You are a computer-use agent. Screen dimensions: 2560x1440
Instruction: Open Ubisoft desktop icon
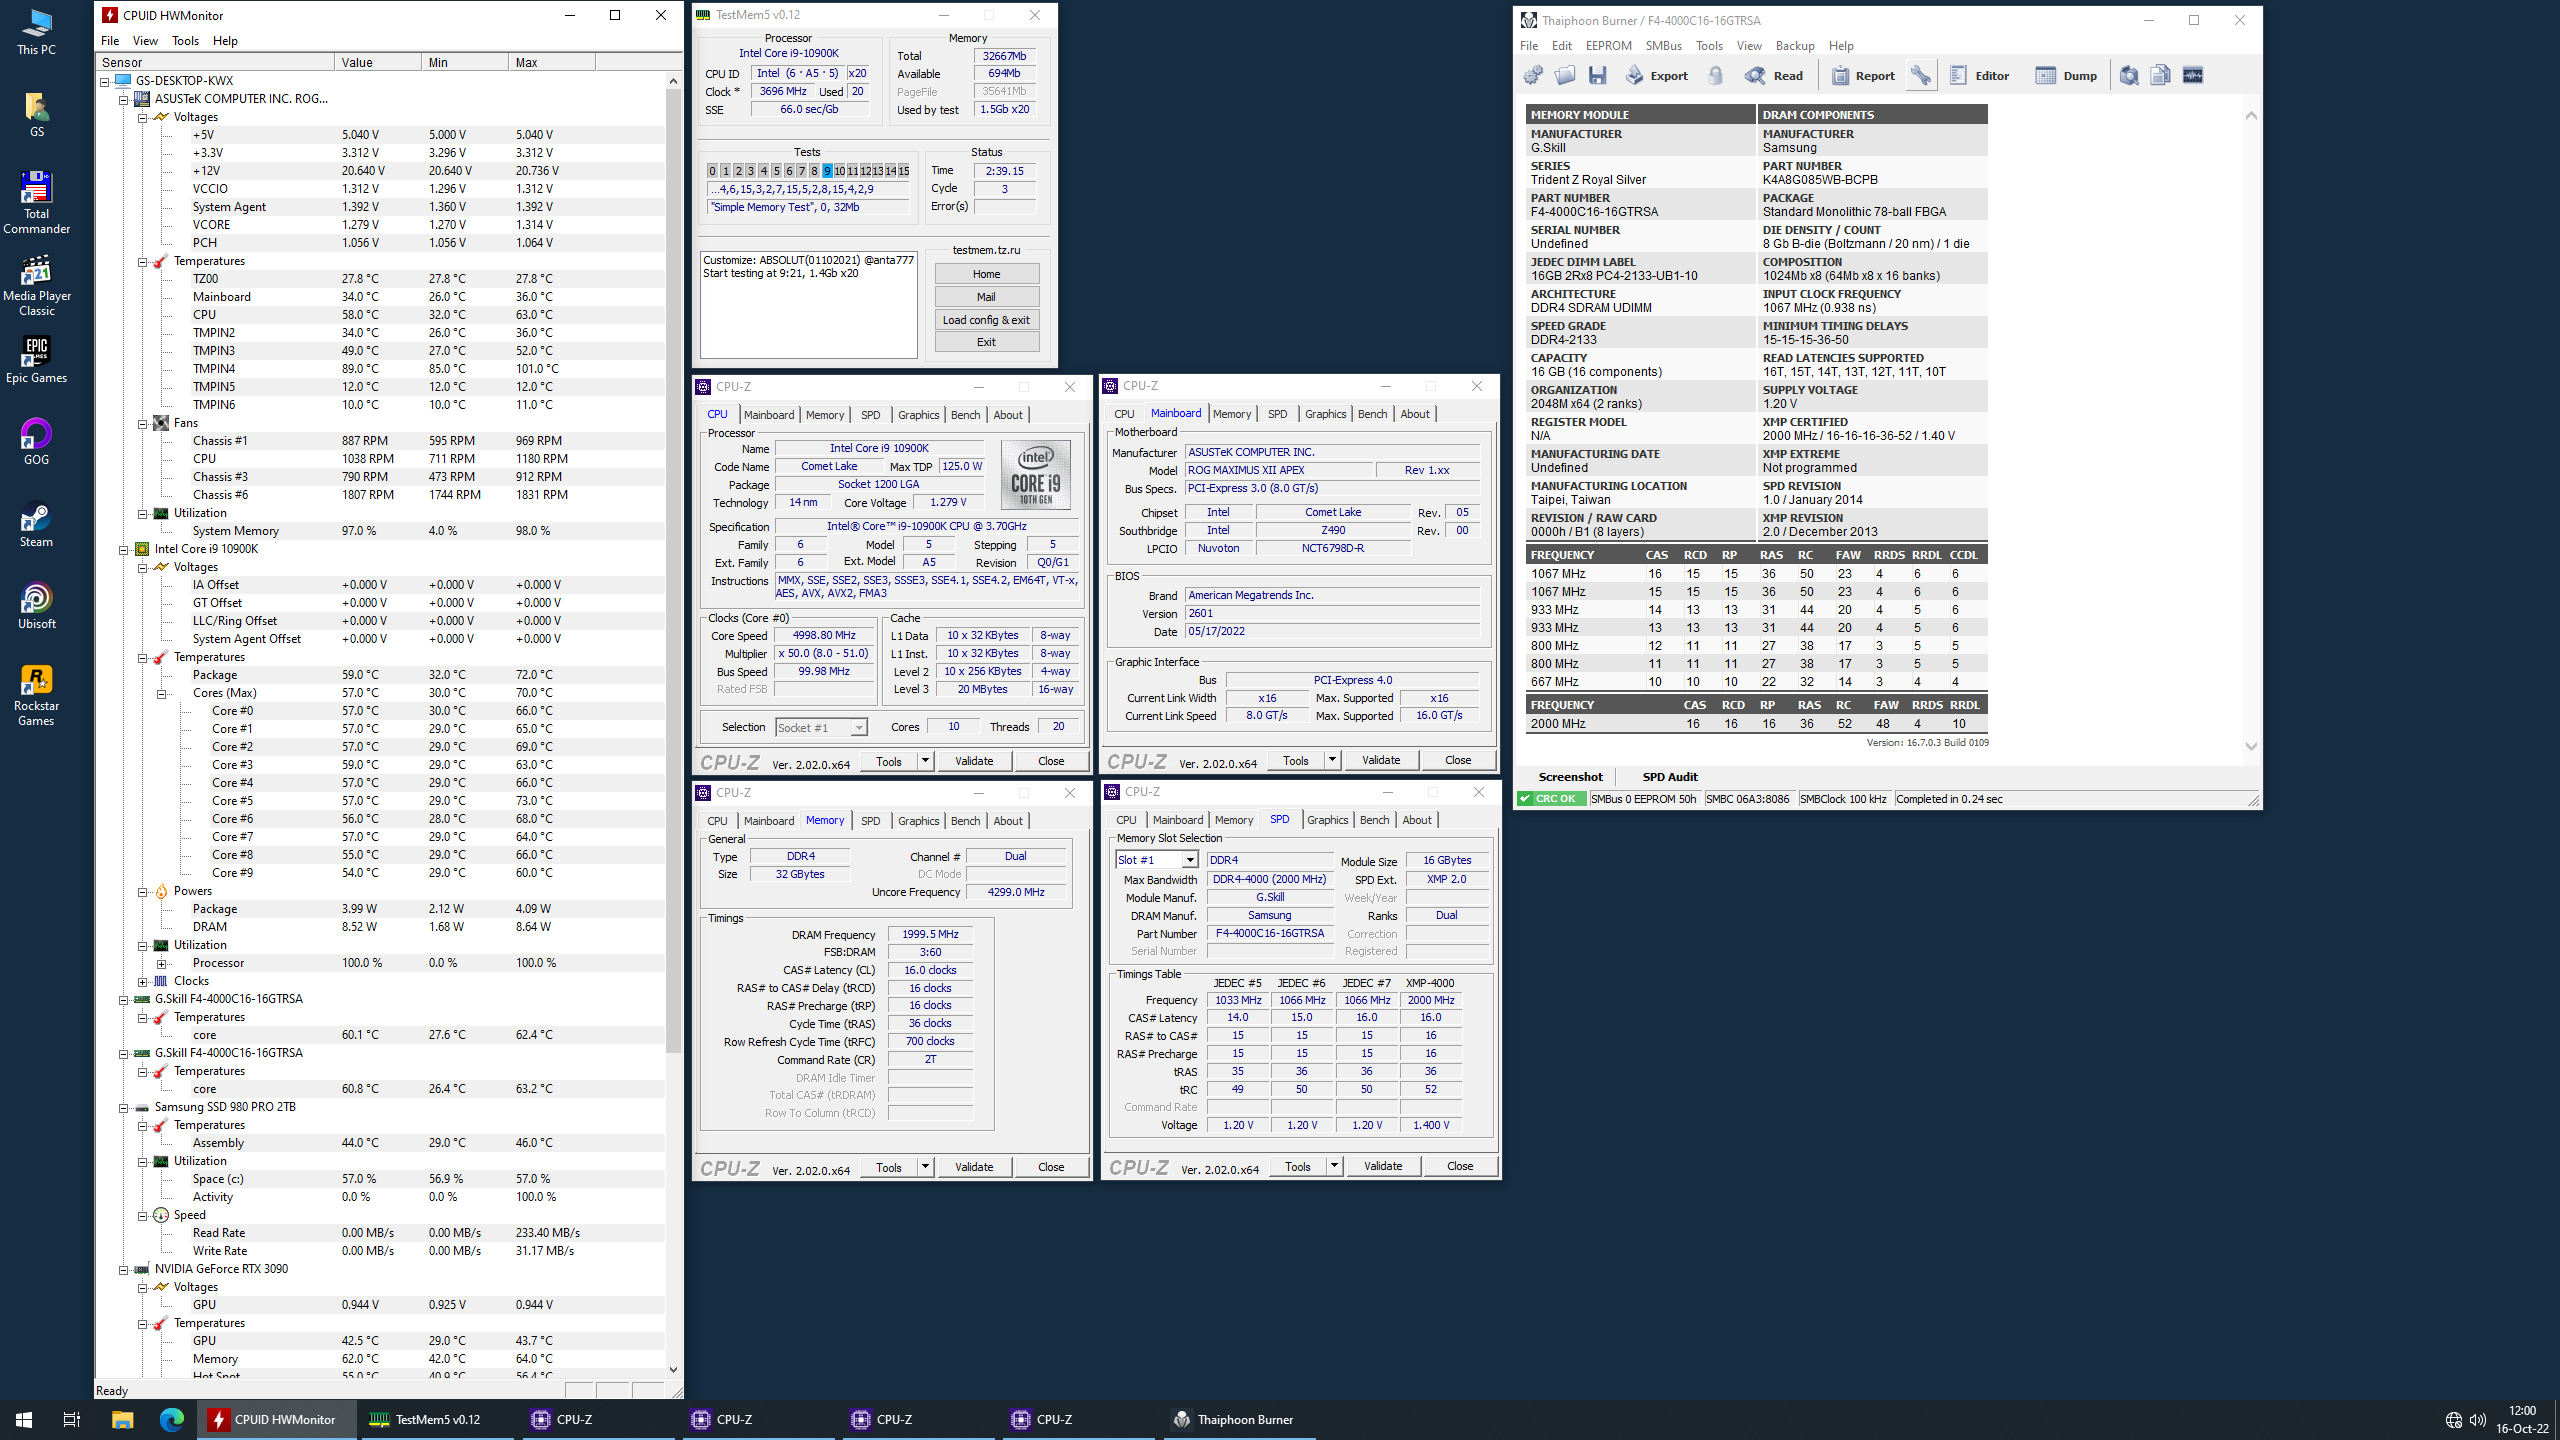click(x=36, y=605)
